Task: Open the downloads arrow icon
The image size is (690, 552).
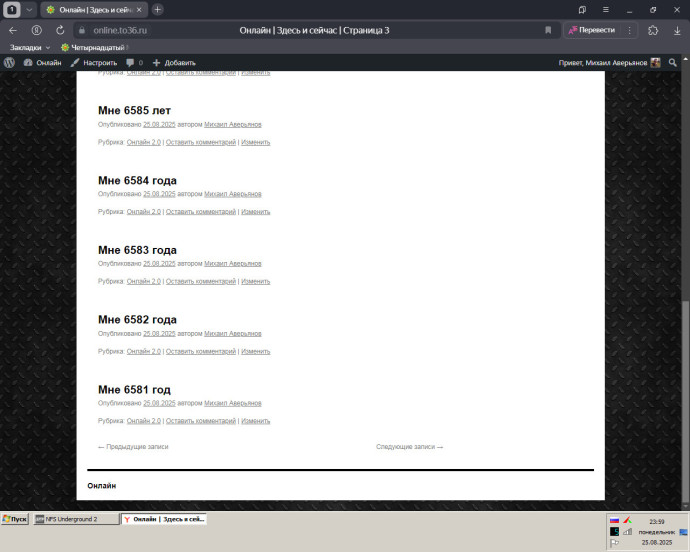Action: click(x=677, y=30)
